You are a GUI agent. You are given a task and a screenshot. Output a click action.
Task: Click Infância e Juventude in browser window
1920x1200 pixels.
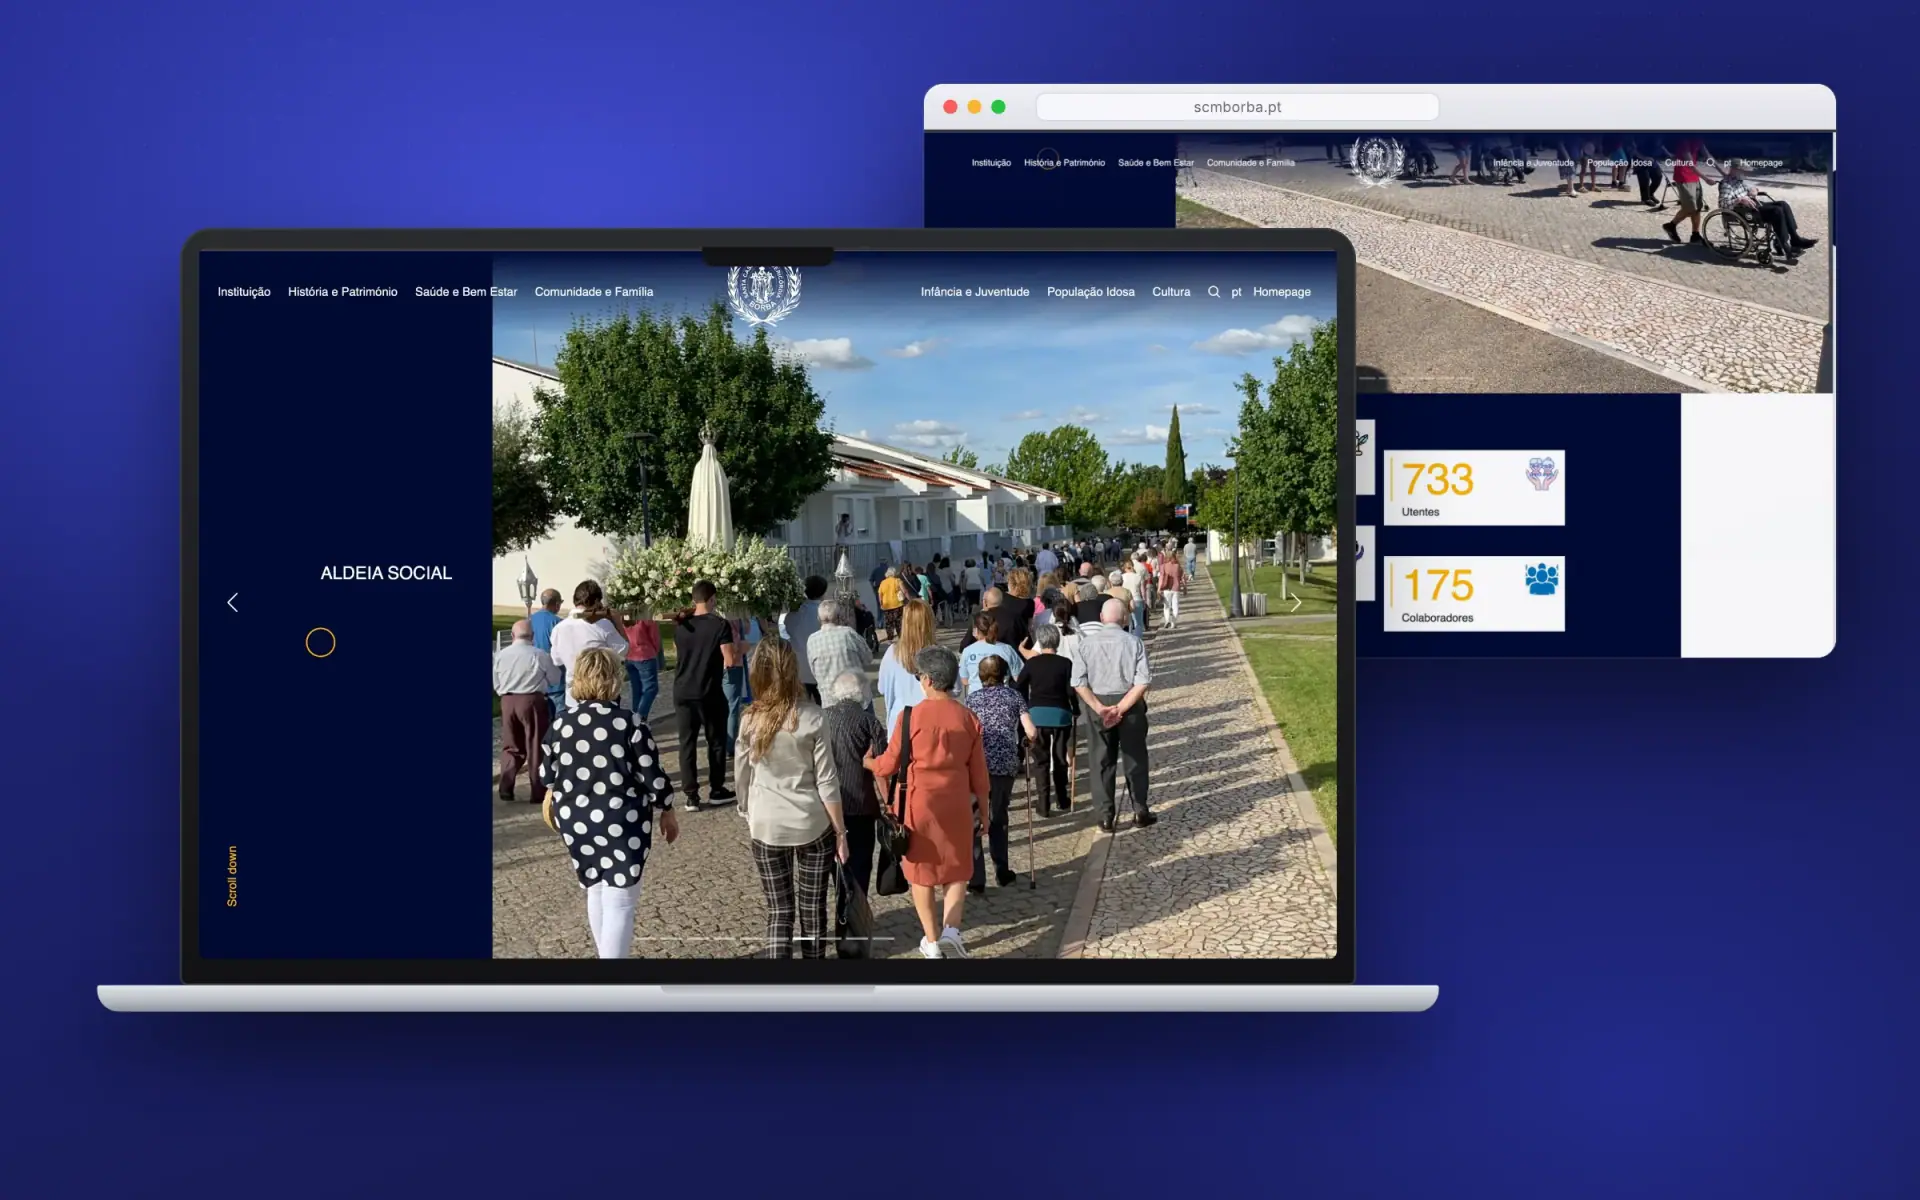[1533, 163]
